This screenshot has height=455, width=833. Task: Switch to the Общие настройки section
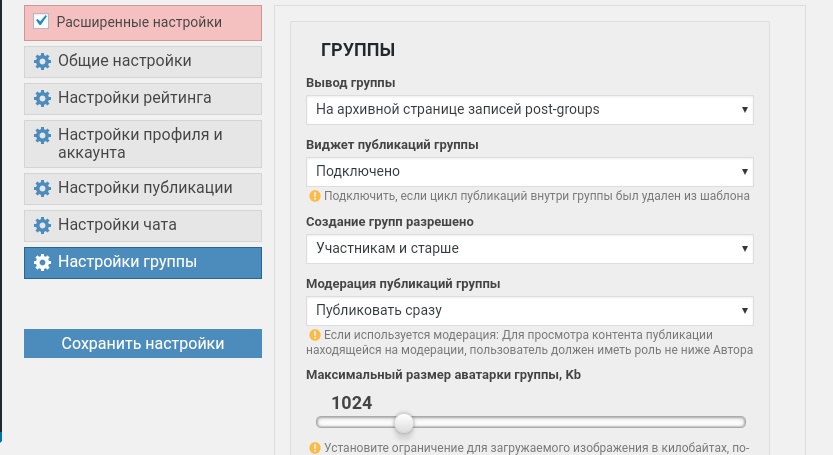point(143,62)
